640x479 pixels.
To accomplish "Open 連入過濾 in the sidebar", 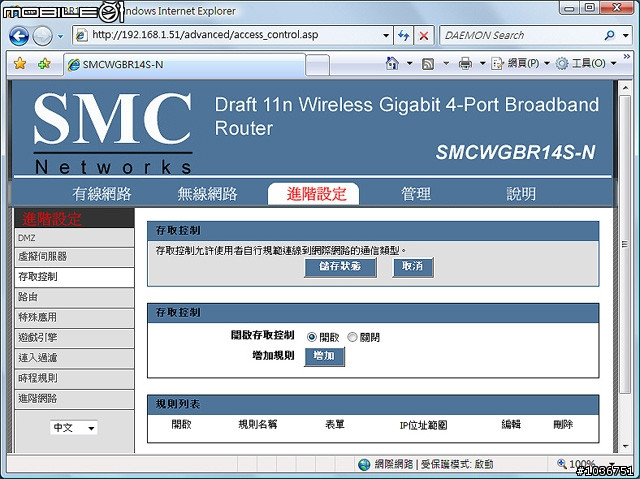I will click(x=74, y=358).
